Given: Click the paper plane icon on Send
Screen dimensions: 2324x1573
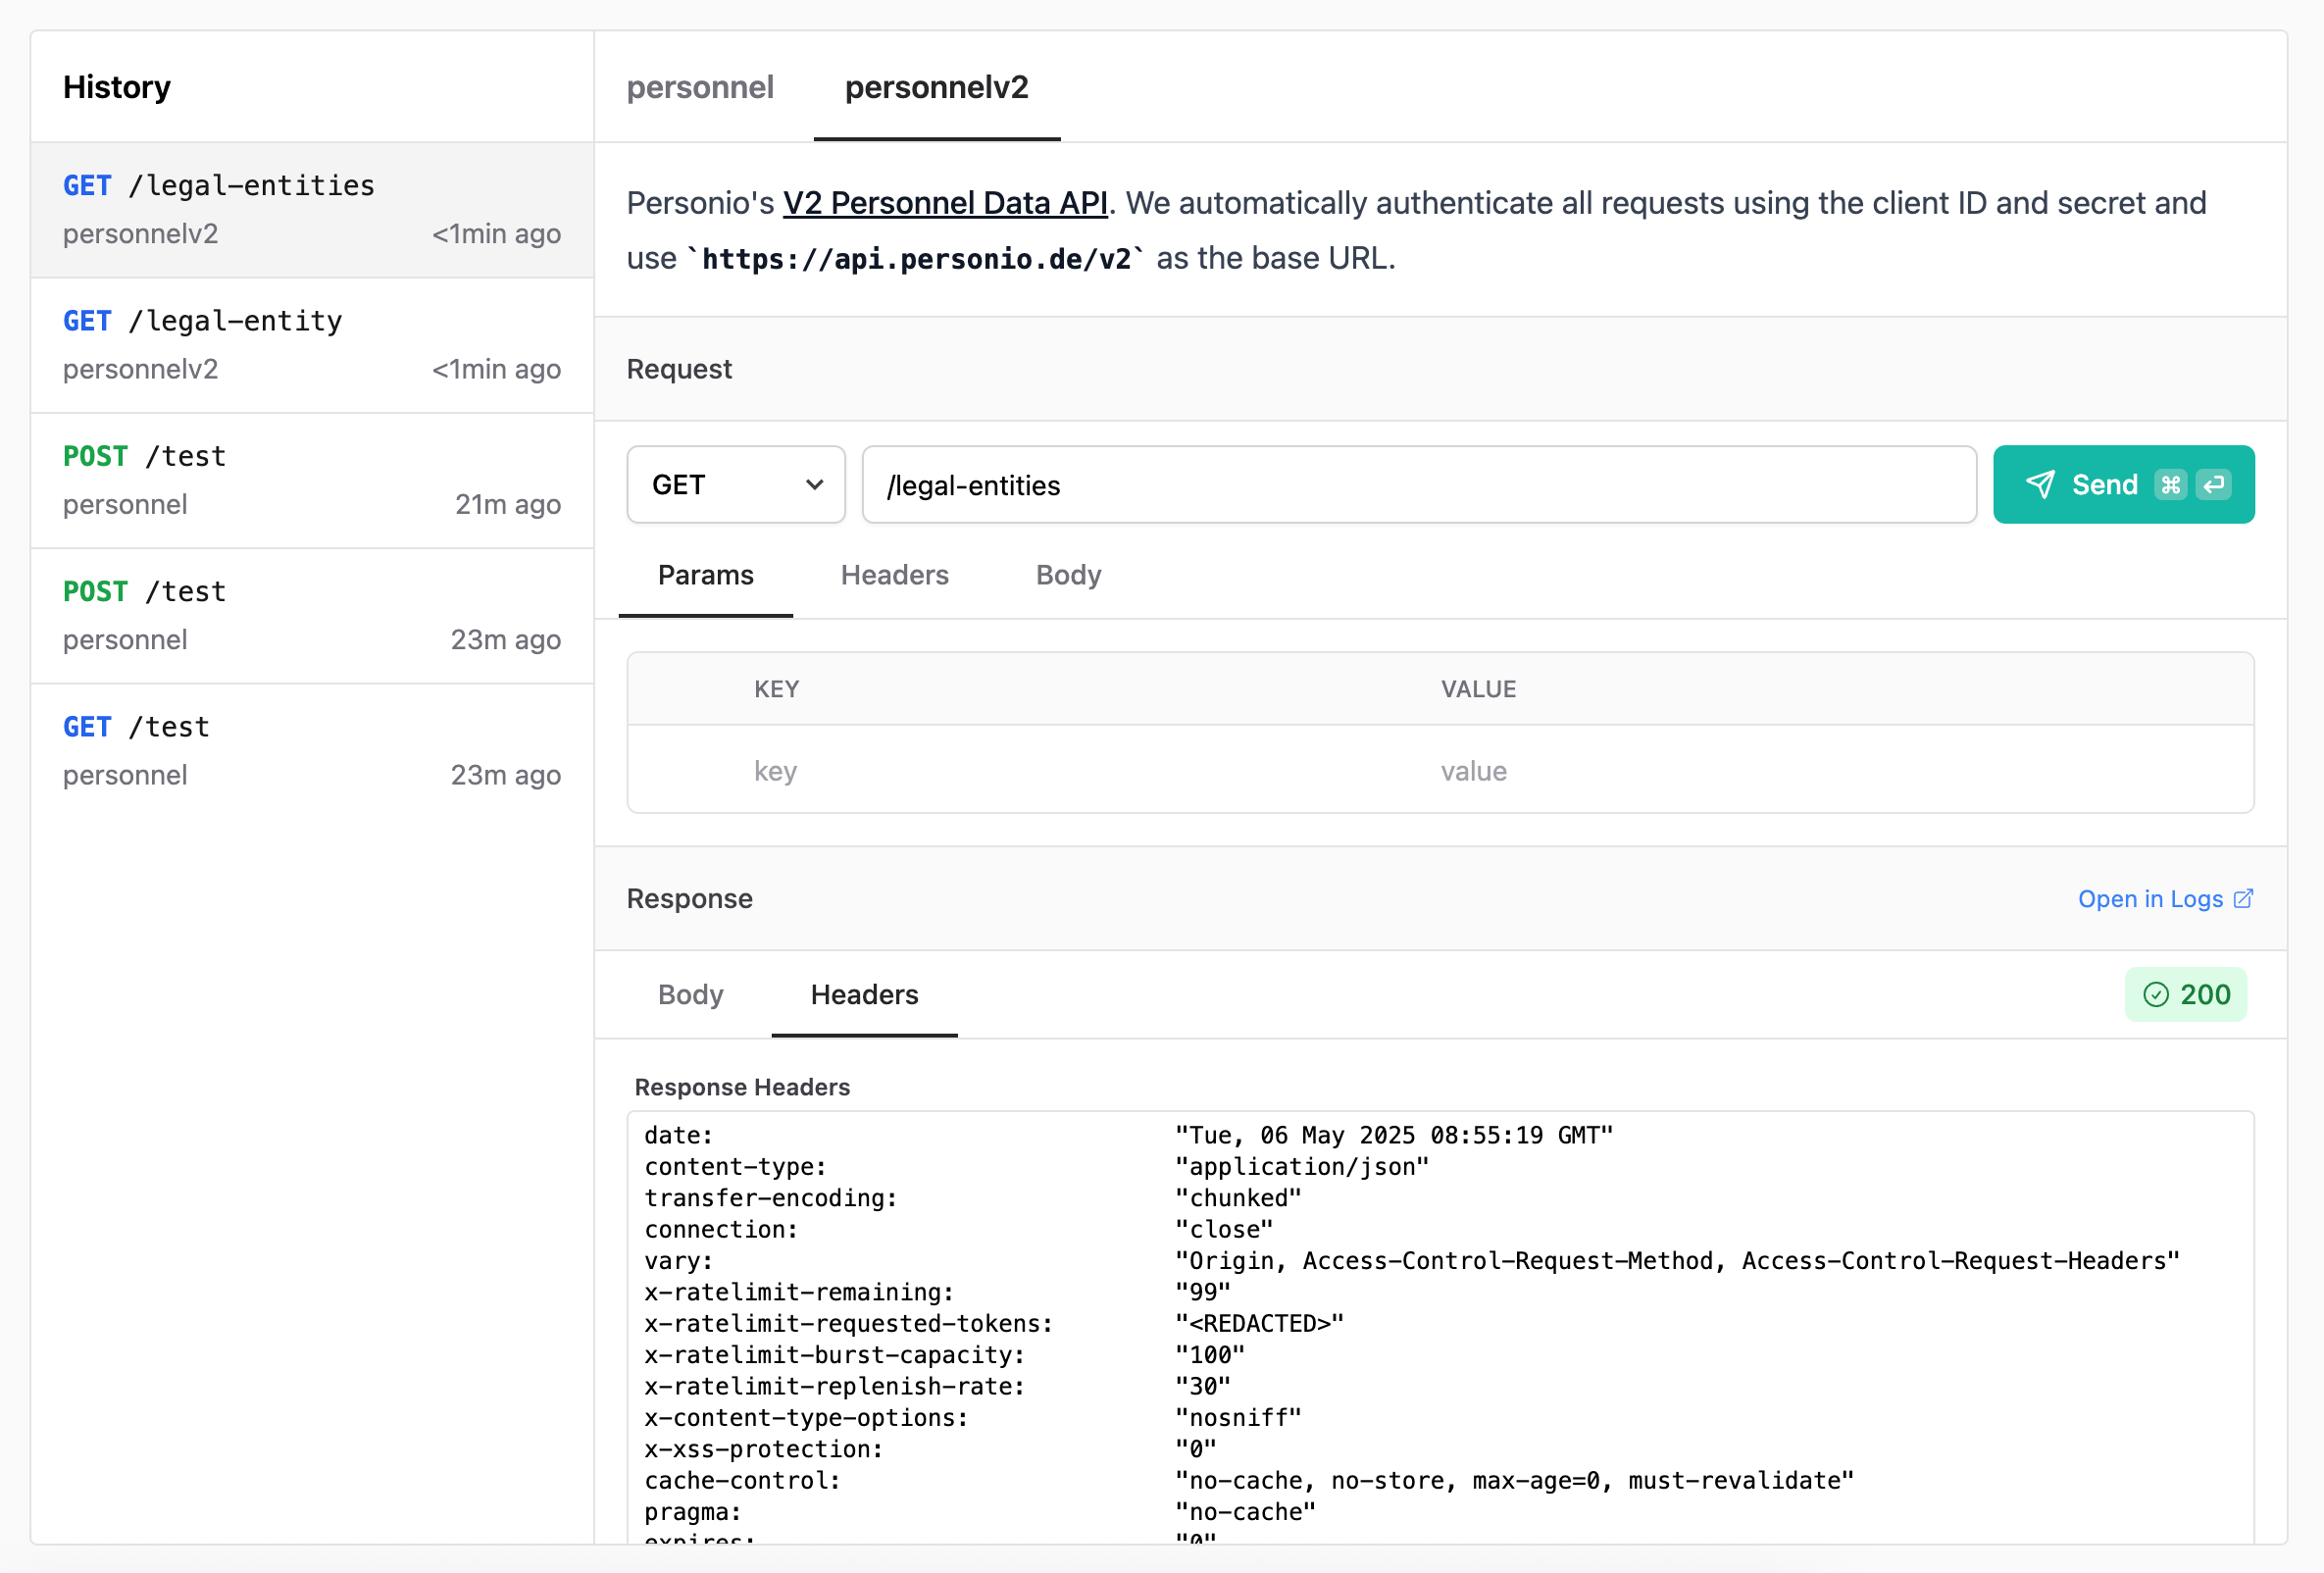Looking at the screenshot, I should pyautogui.click(x=2040, y=485).
